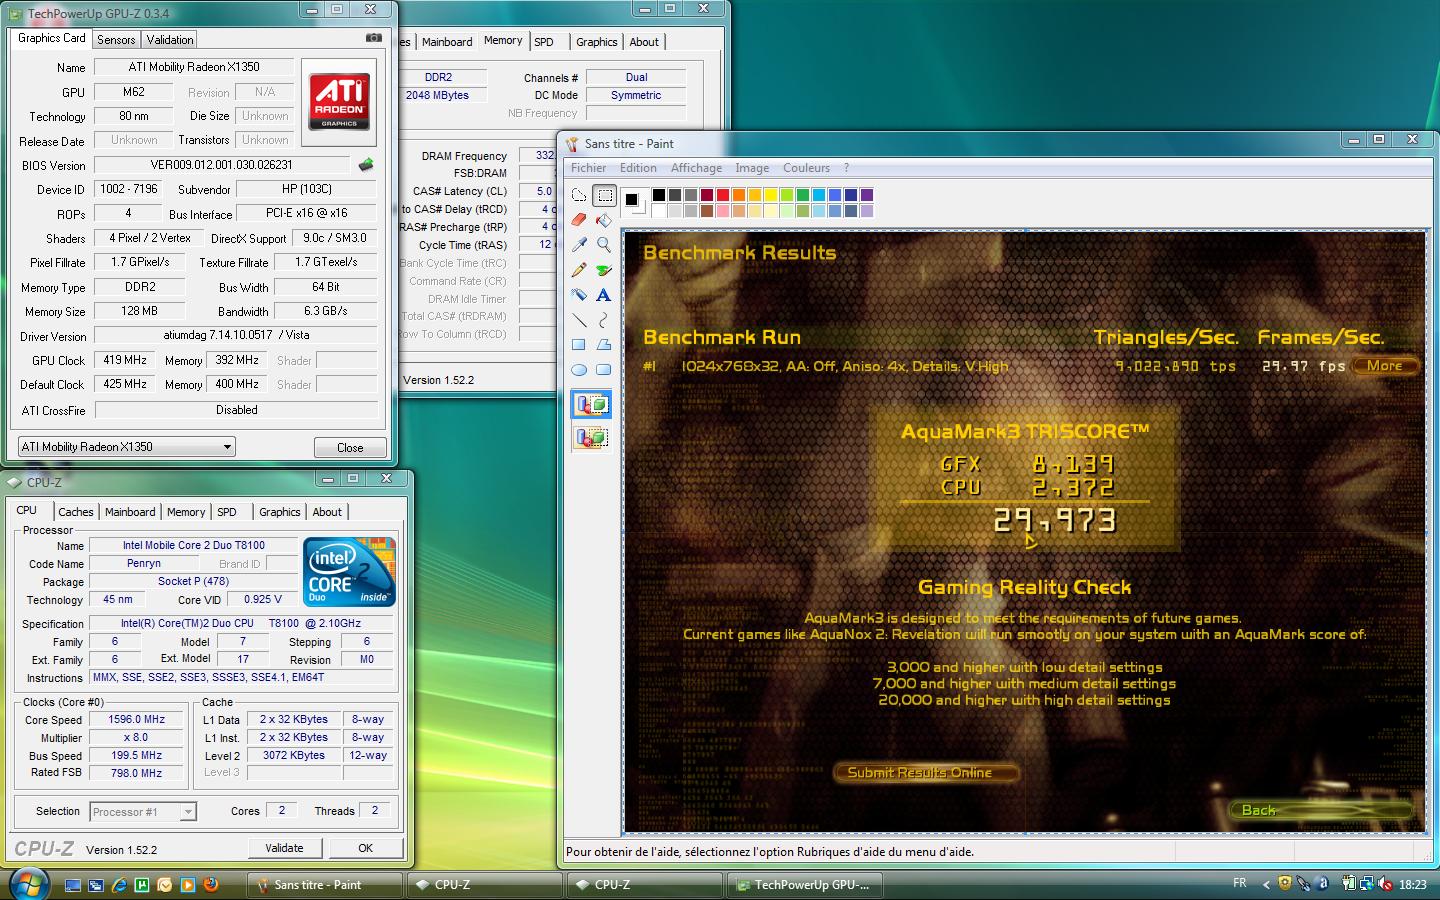
Task: Open the Image menu in Paint
Action: click(x=752, y=168)
